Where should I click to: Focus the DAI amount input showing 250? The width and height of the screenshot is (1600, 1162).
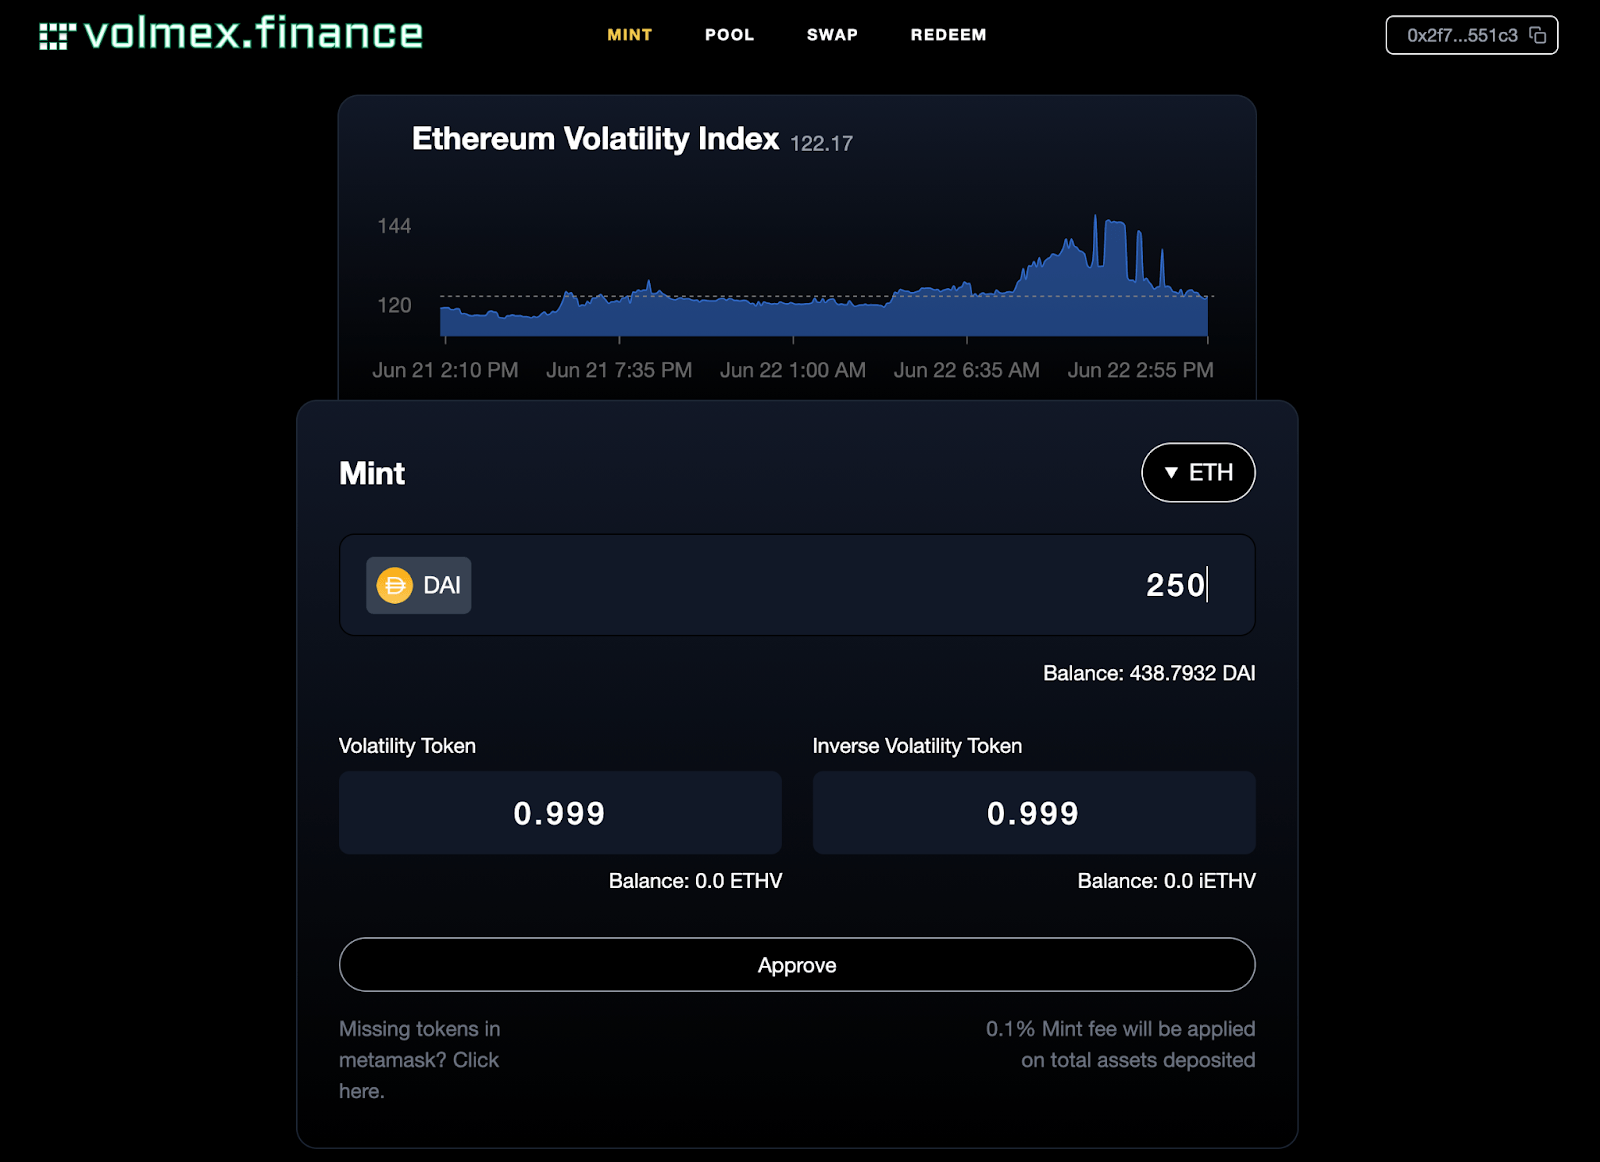[797, 585]
